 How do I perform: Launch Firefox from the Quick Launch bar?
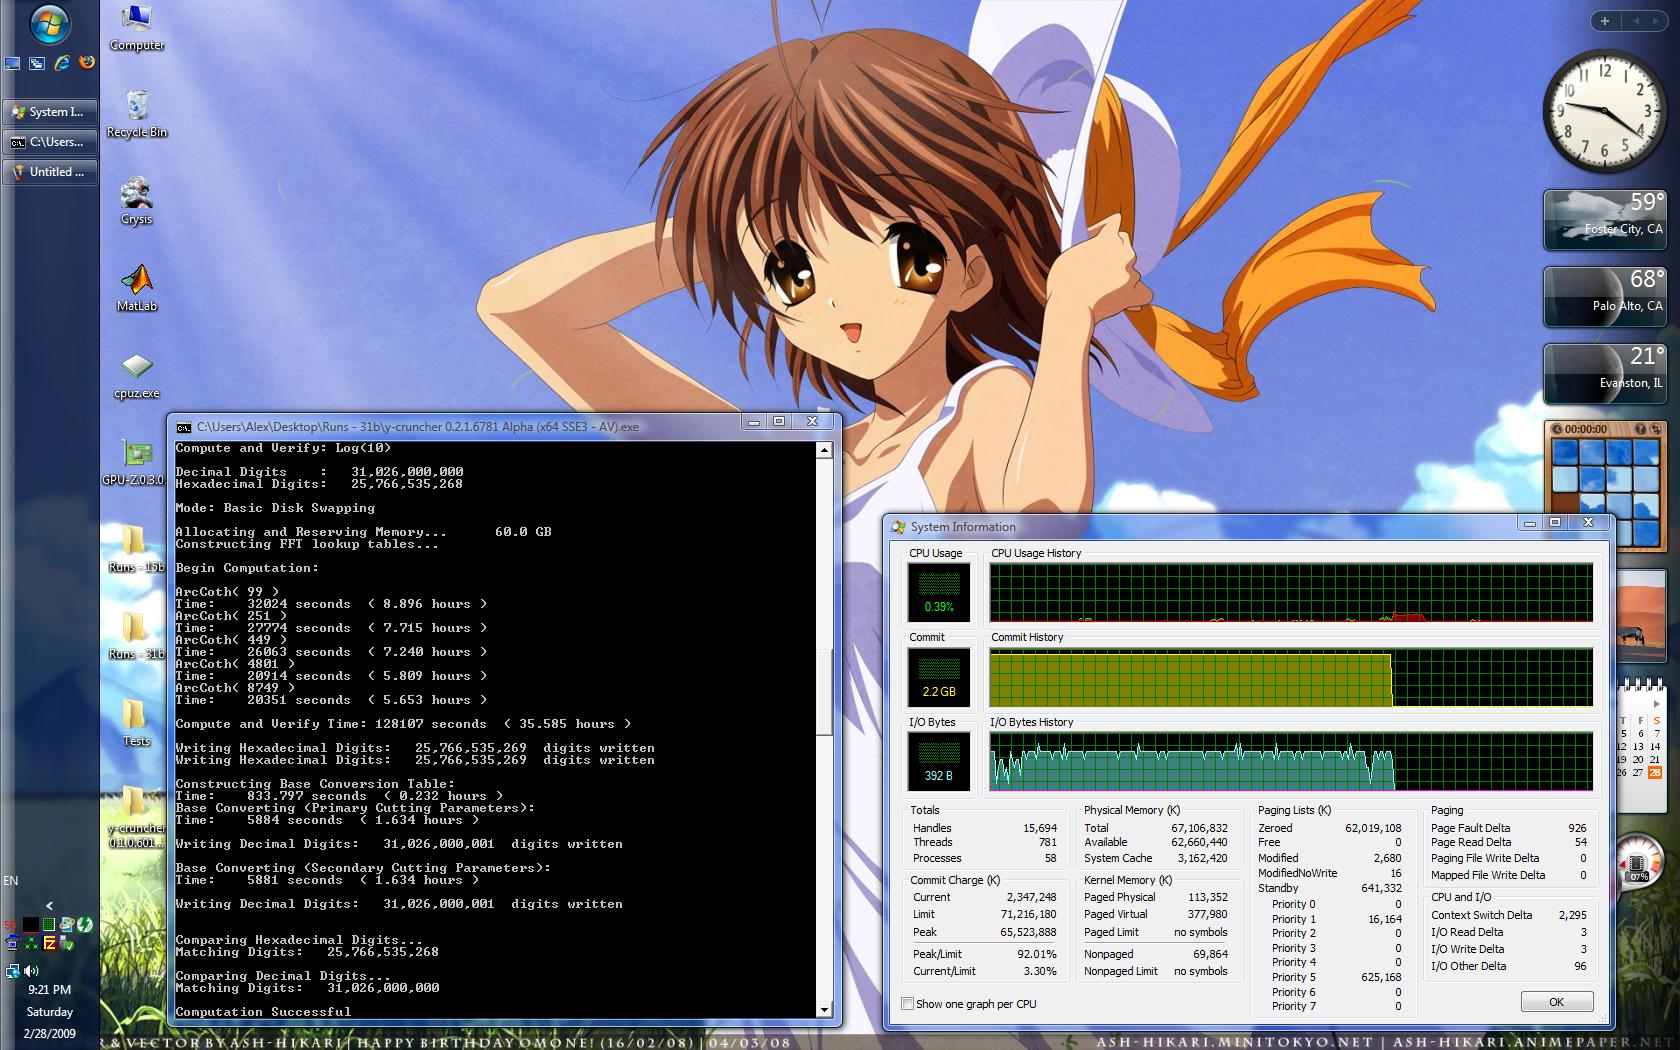(87, 63)
